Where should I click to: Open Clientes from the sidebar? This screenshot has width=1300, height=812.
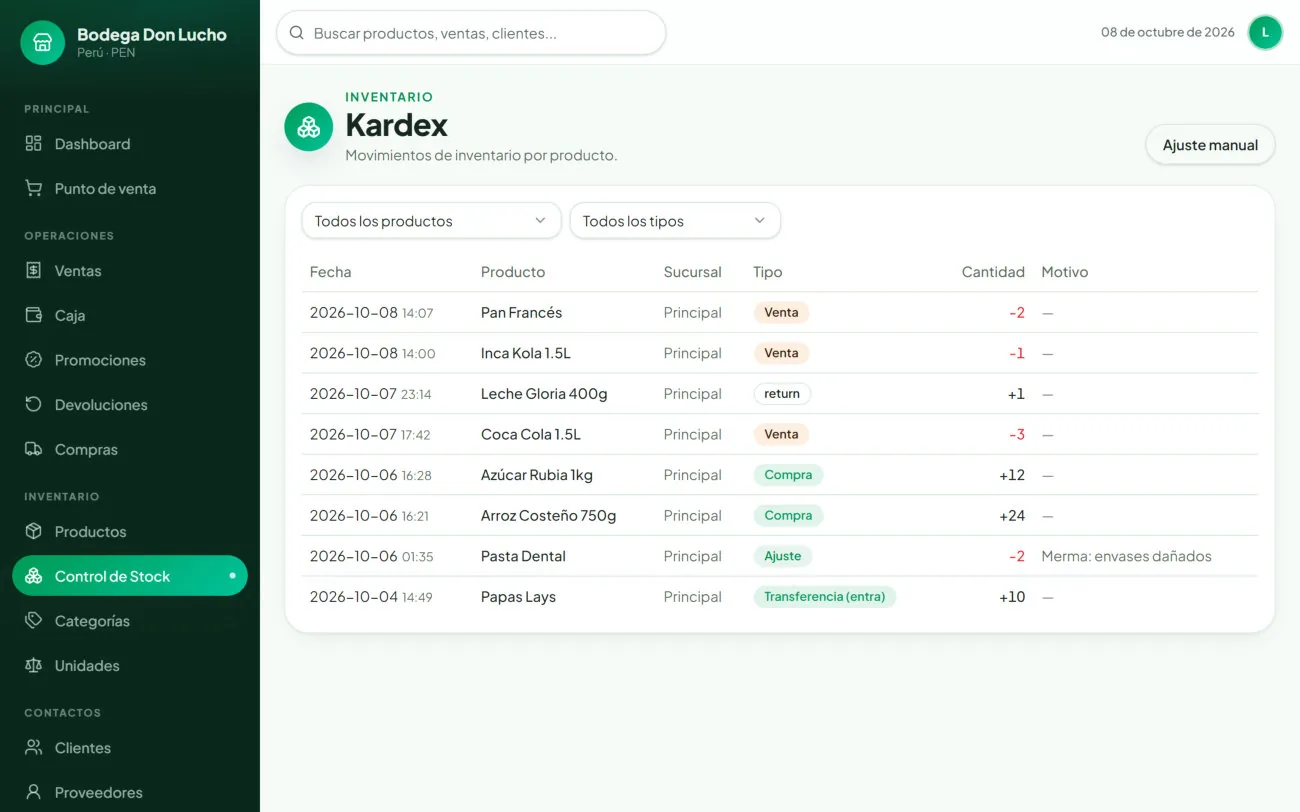[130, 747]
